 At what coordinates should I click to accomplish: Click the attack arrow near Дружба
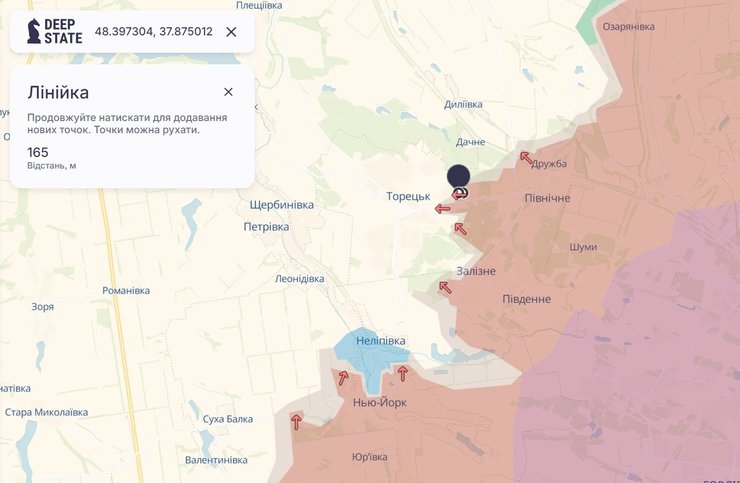pos(525,157)
